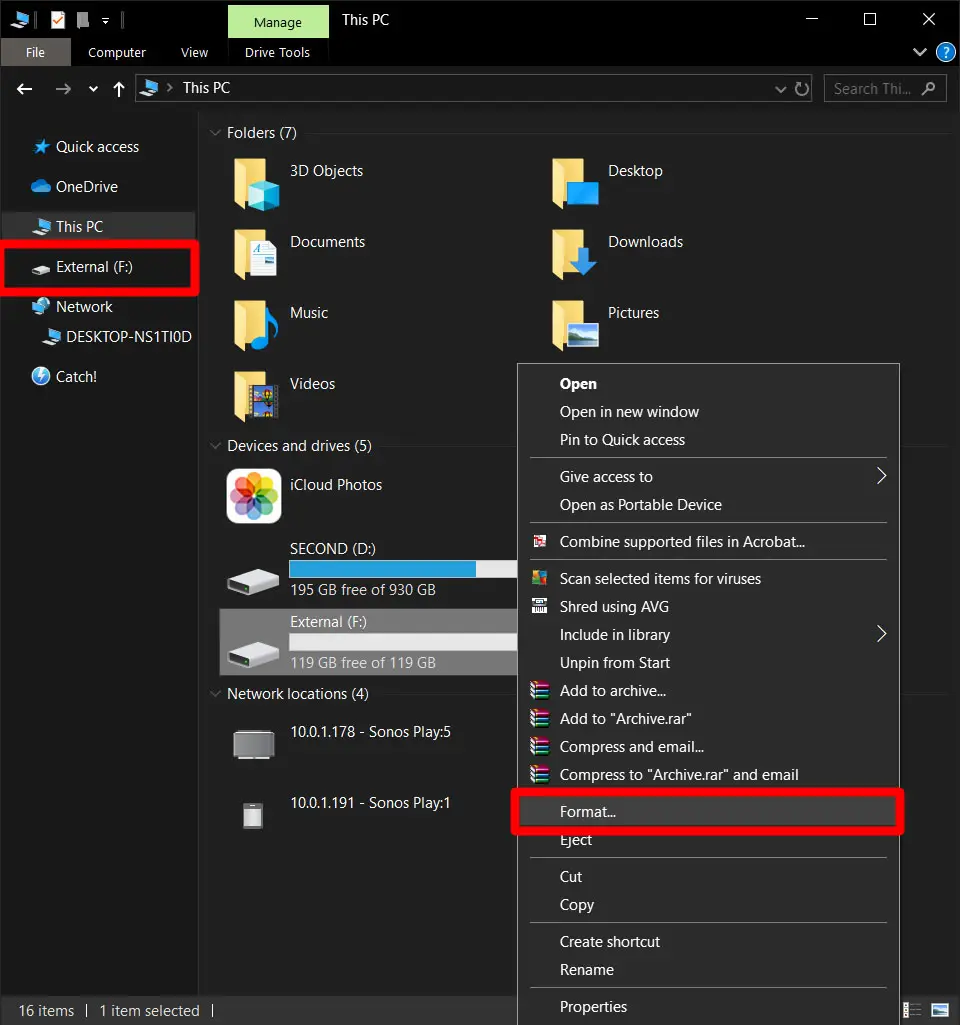Open Catch! from the sidebar
The image size is (960, 1025).
click(x=74, y=377)
